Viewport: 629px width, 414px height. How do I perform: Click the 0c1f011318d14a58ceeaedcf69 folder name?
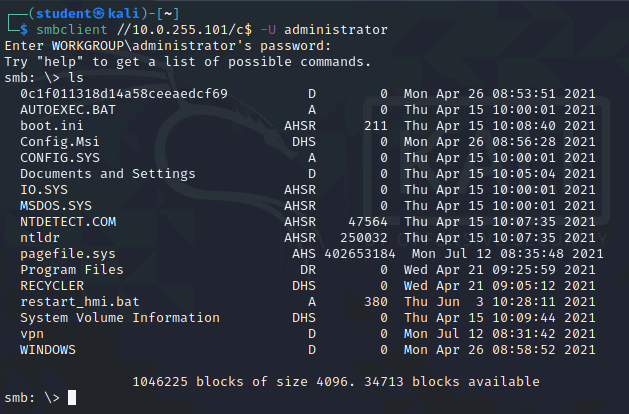coord(124,94)
